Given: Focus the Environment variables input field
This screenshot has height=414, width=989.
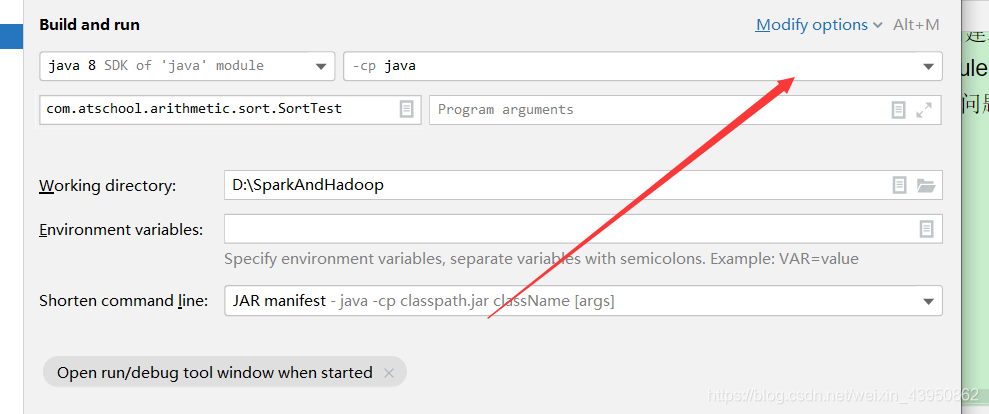Looking at the screenshot, I should 570,228.
